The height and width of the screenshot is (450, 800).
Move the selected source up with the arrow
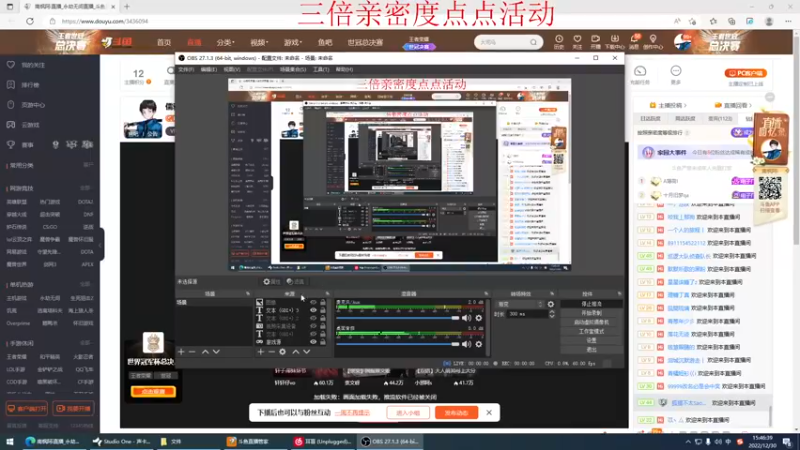coord(295,352)
